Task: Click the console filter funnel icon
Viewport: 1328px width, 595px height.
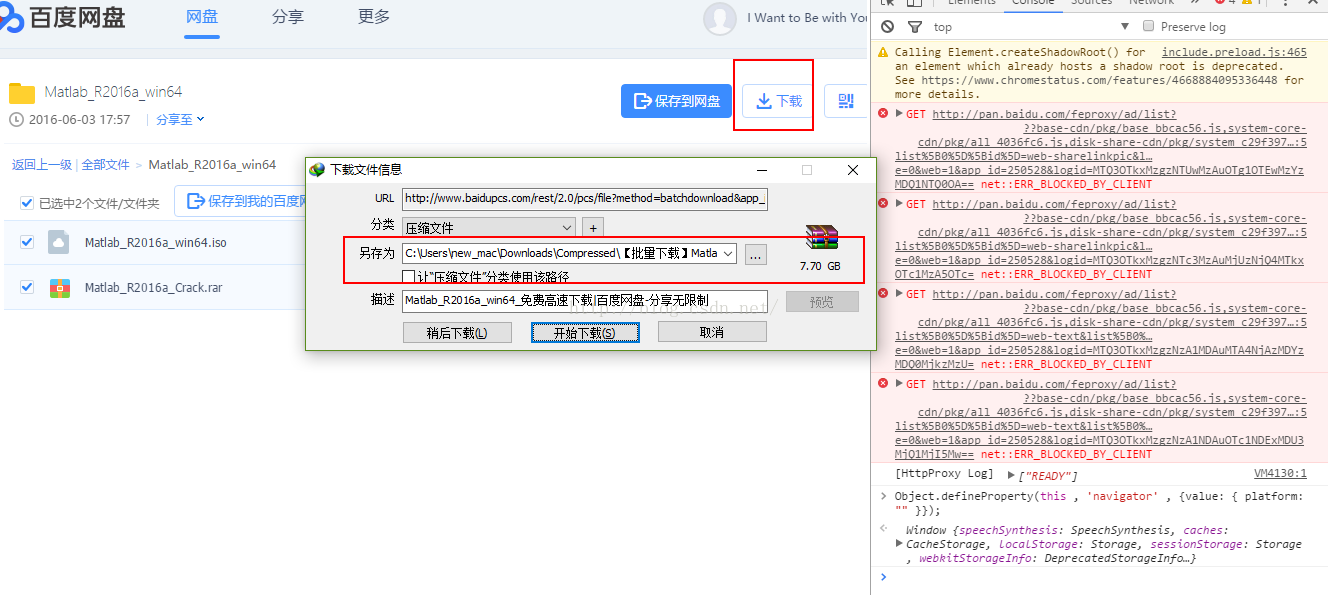Action: point(914,26)
